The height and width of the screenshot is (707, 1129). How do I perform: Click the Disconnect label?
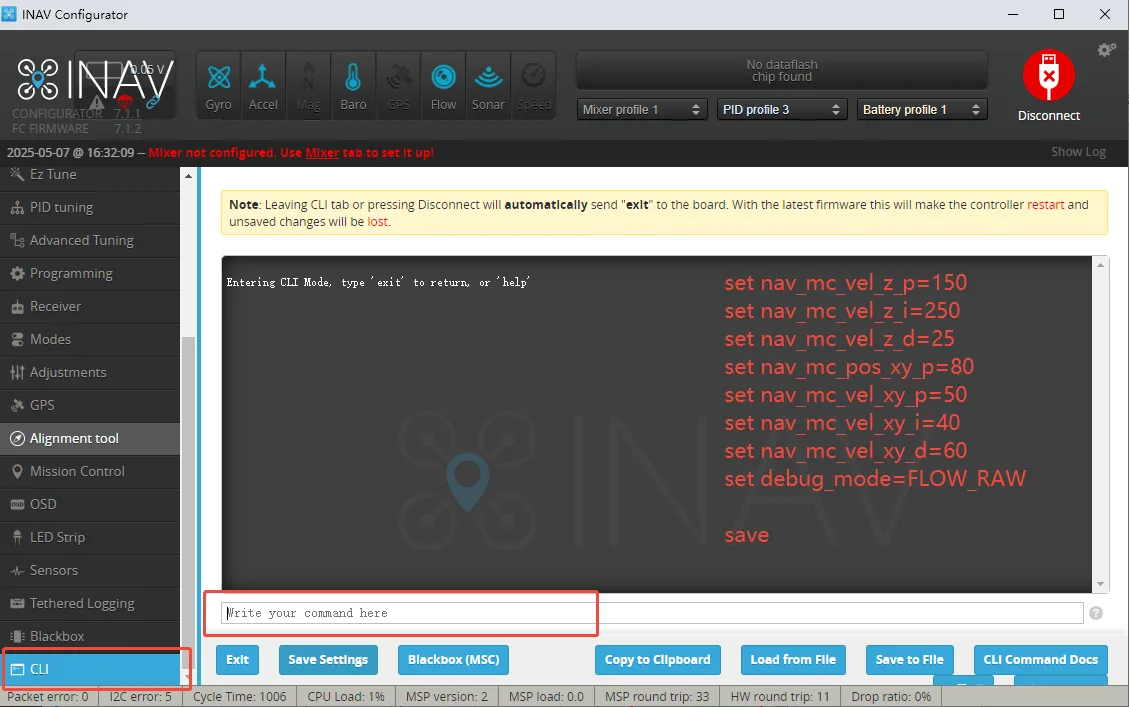1048,116
